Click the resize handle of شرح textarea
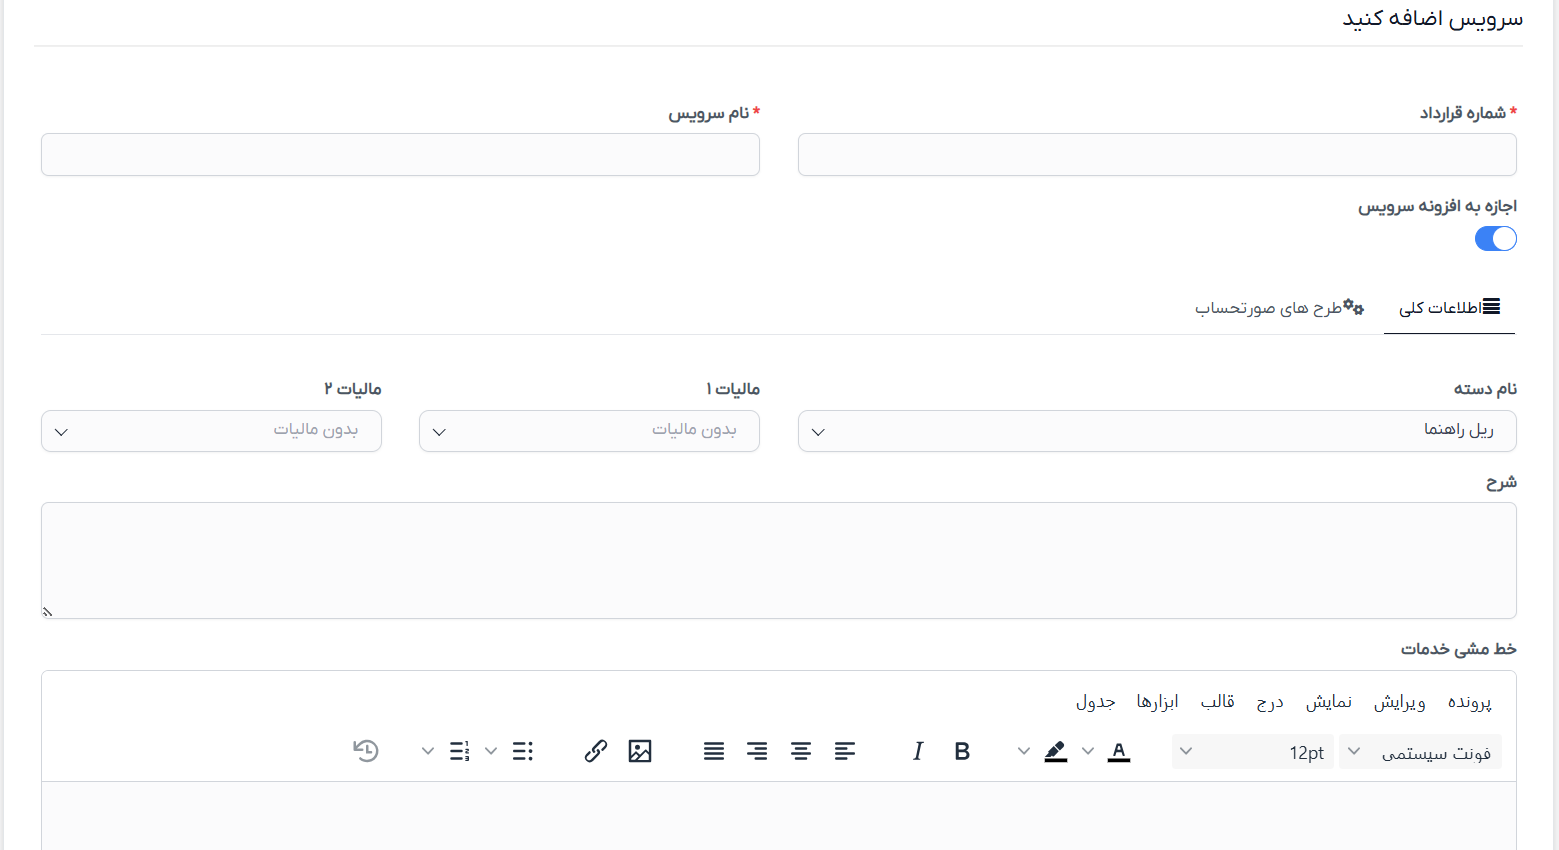The height and width of the screenshot is (850, 1559). 47,611
